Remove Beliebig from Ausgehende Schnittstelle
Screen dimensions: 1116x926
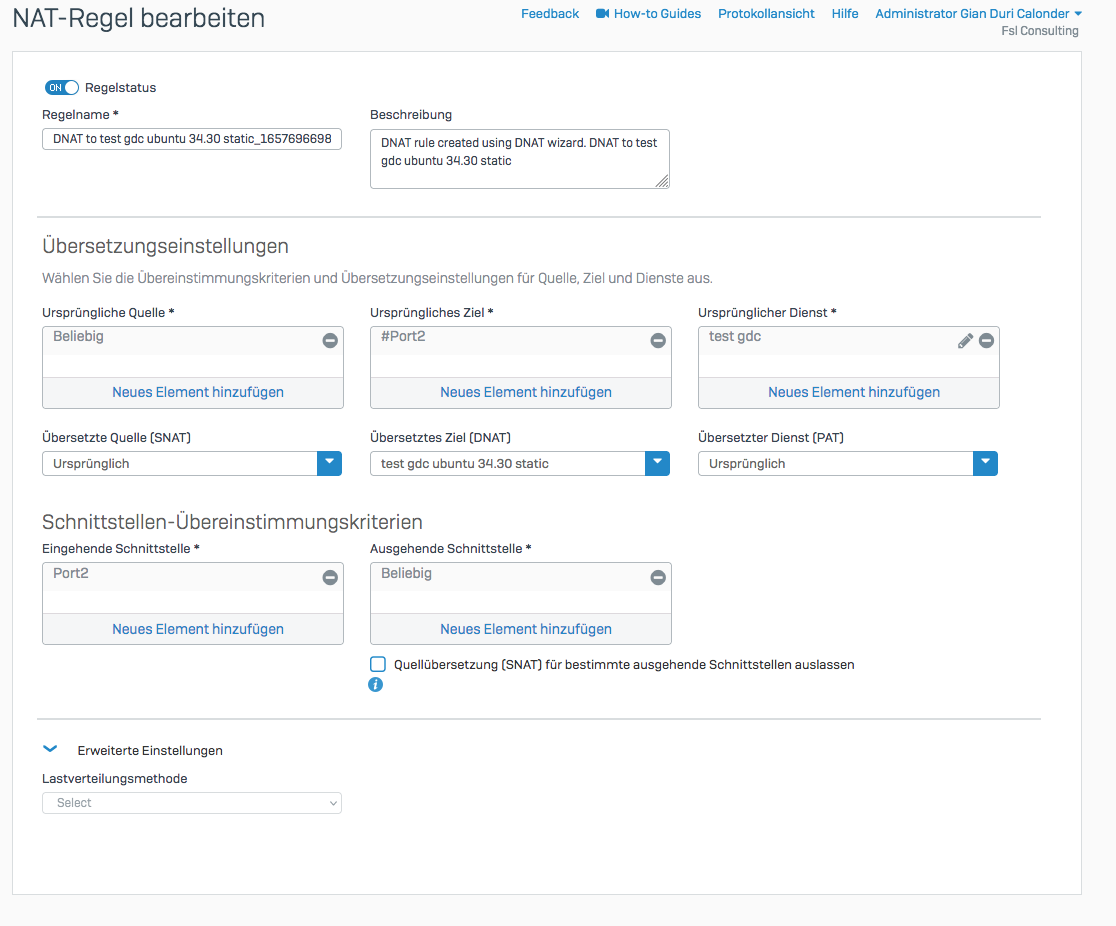click(658, 578)
